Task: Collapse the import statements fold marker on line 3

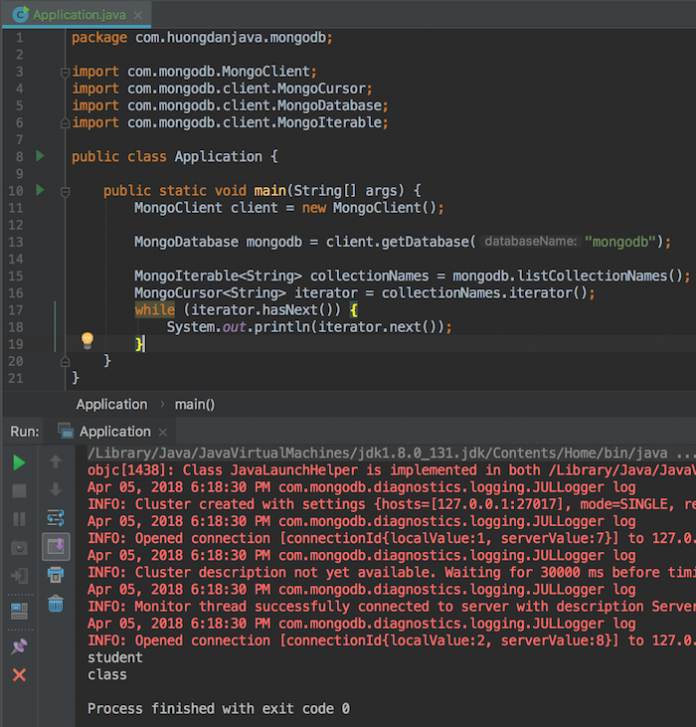Action: (x=67, y=72)
